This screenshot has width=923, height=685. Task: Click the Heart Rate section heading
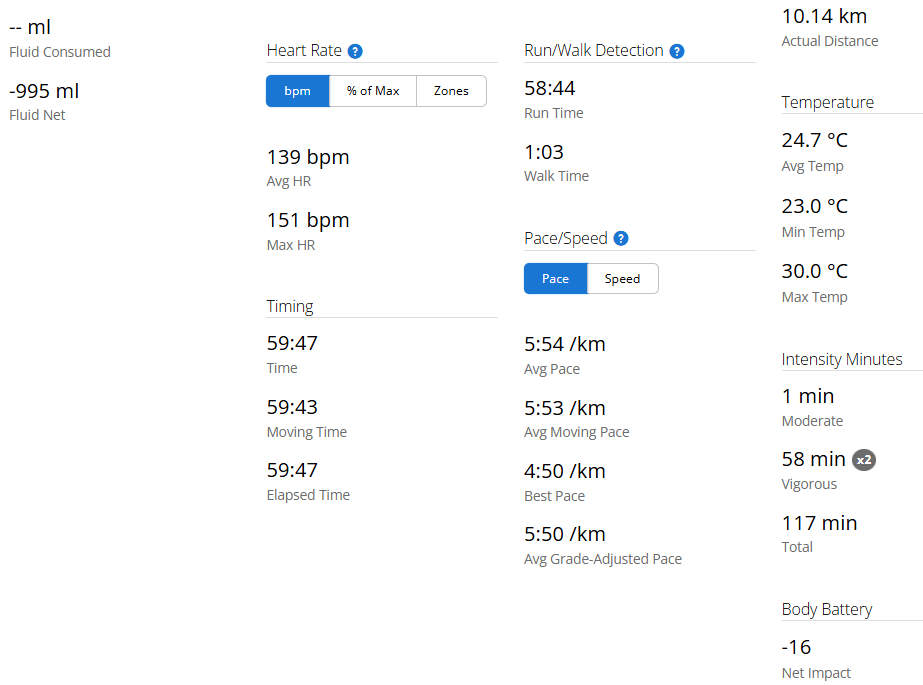pos(304,51)
